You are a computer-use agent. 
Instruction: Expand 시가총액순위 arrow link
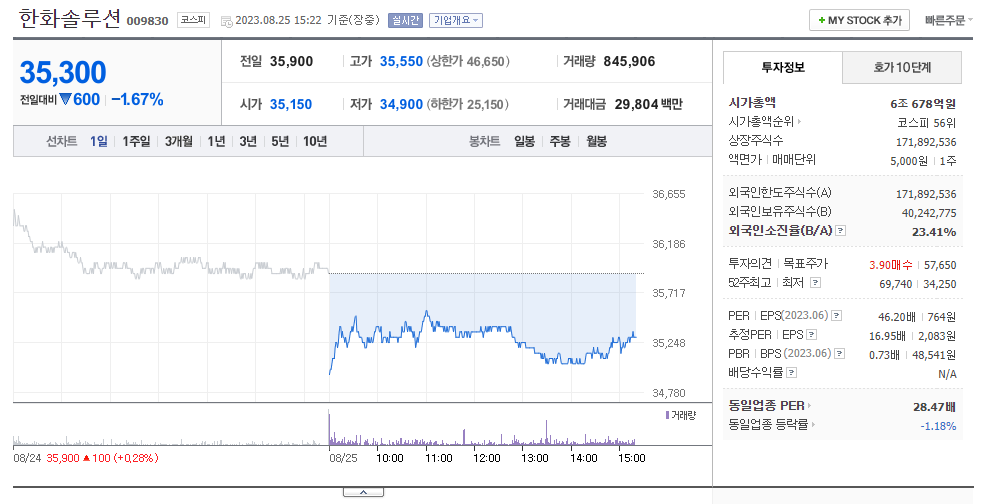pos(765,121)
